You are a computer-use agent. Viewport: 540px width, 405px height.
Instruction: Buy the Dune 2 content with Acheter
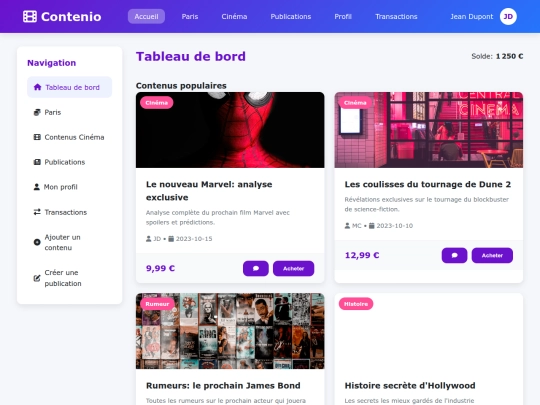492,255
